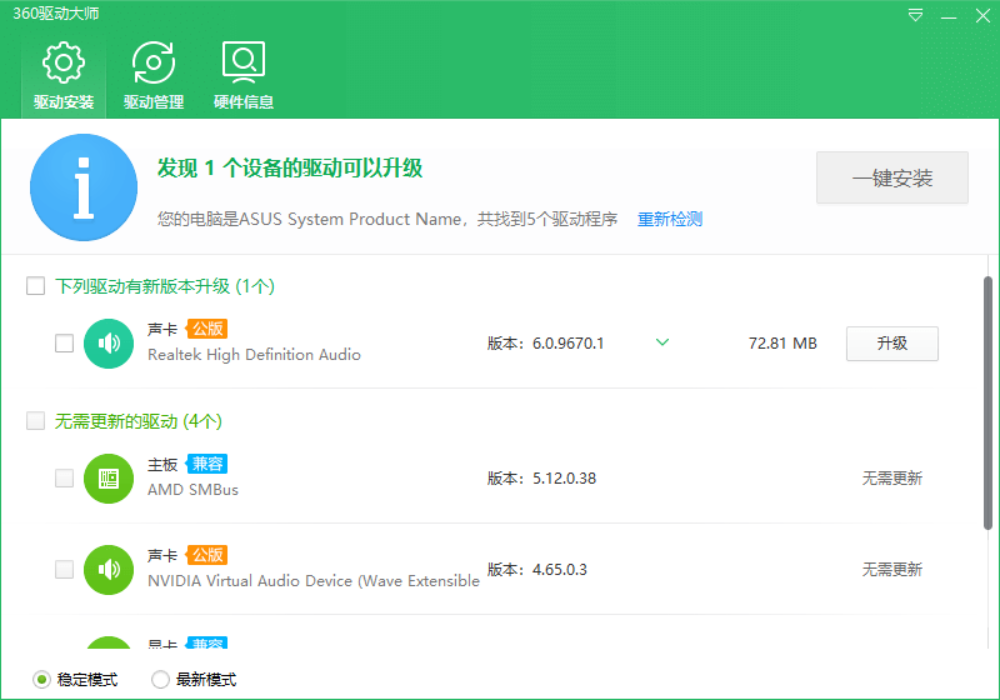Click the 一键安装 button
Image resolution: width=1000 pixels, height=700 pixels.
pyautogui.click(x=892, y=178)
